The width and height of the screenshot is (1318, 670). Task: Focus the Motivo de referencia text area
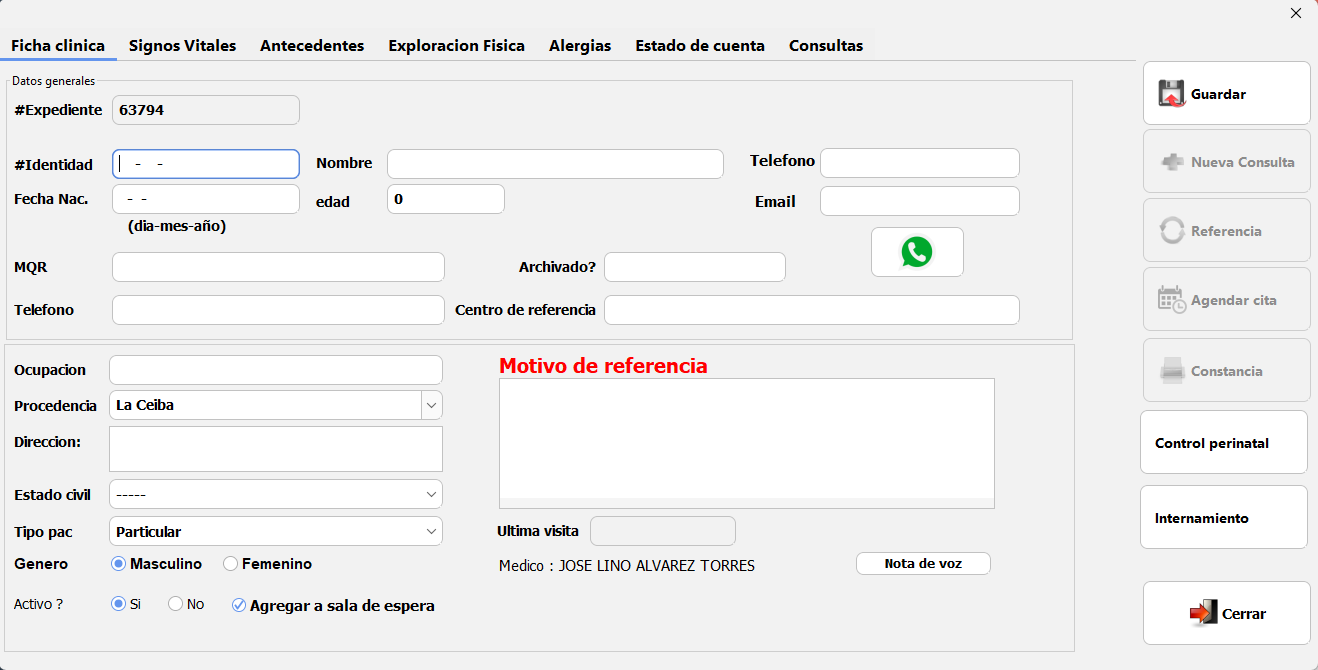[x=746, y=438]
